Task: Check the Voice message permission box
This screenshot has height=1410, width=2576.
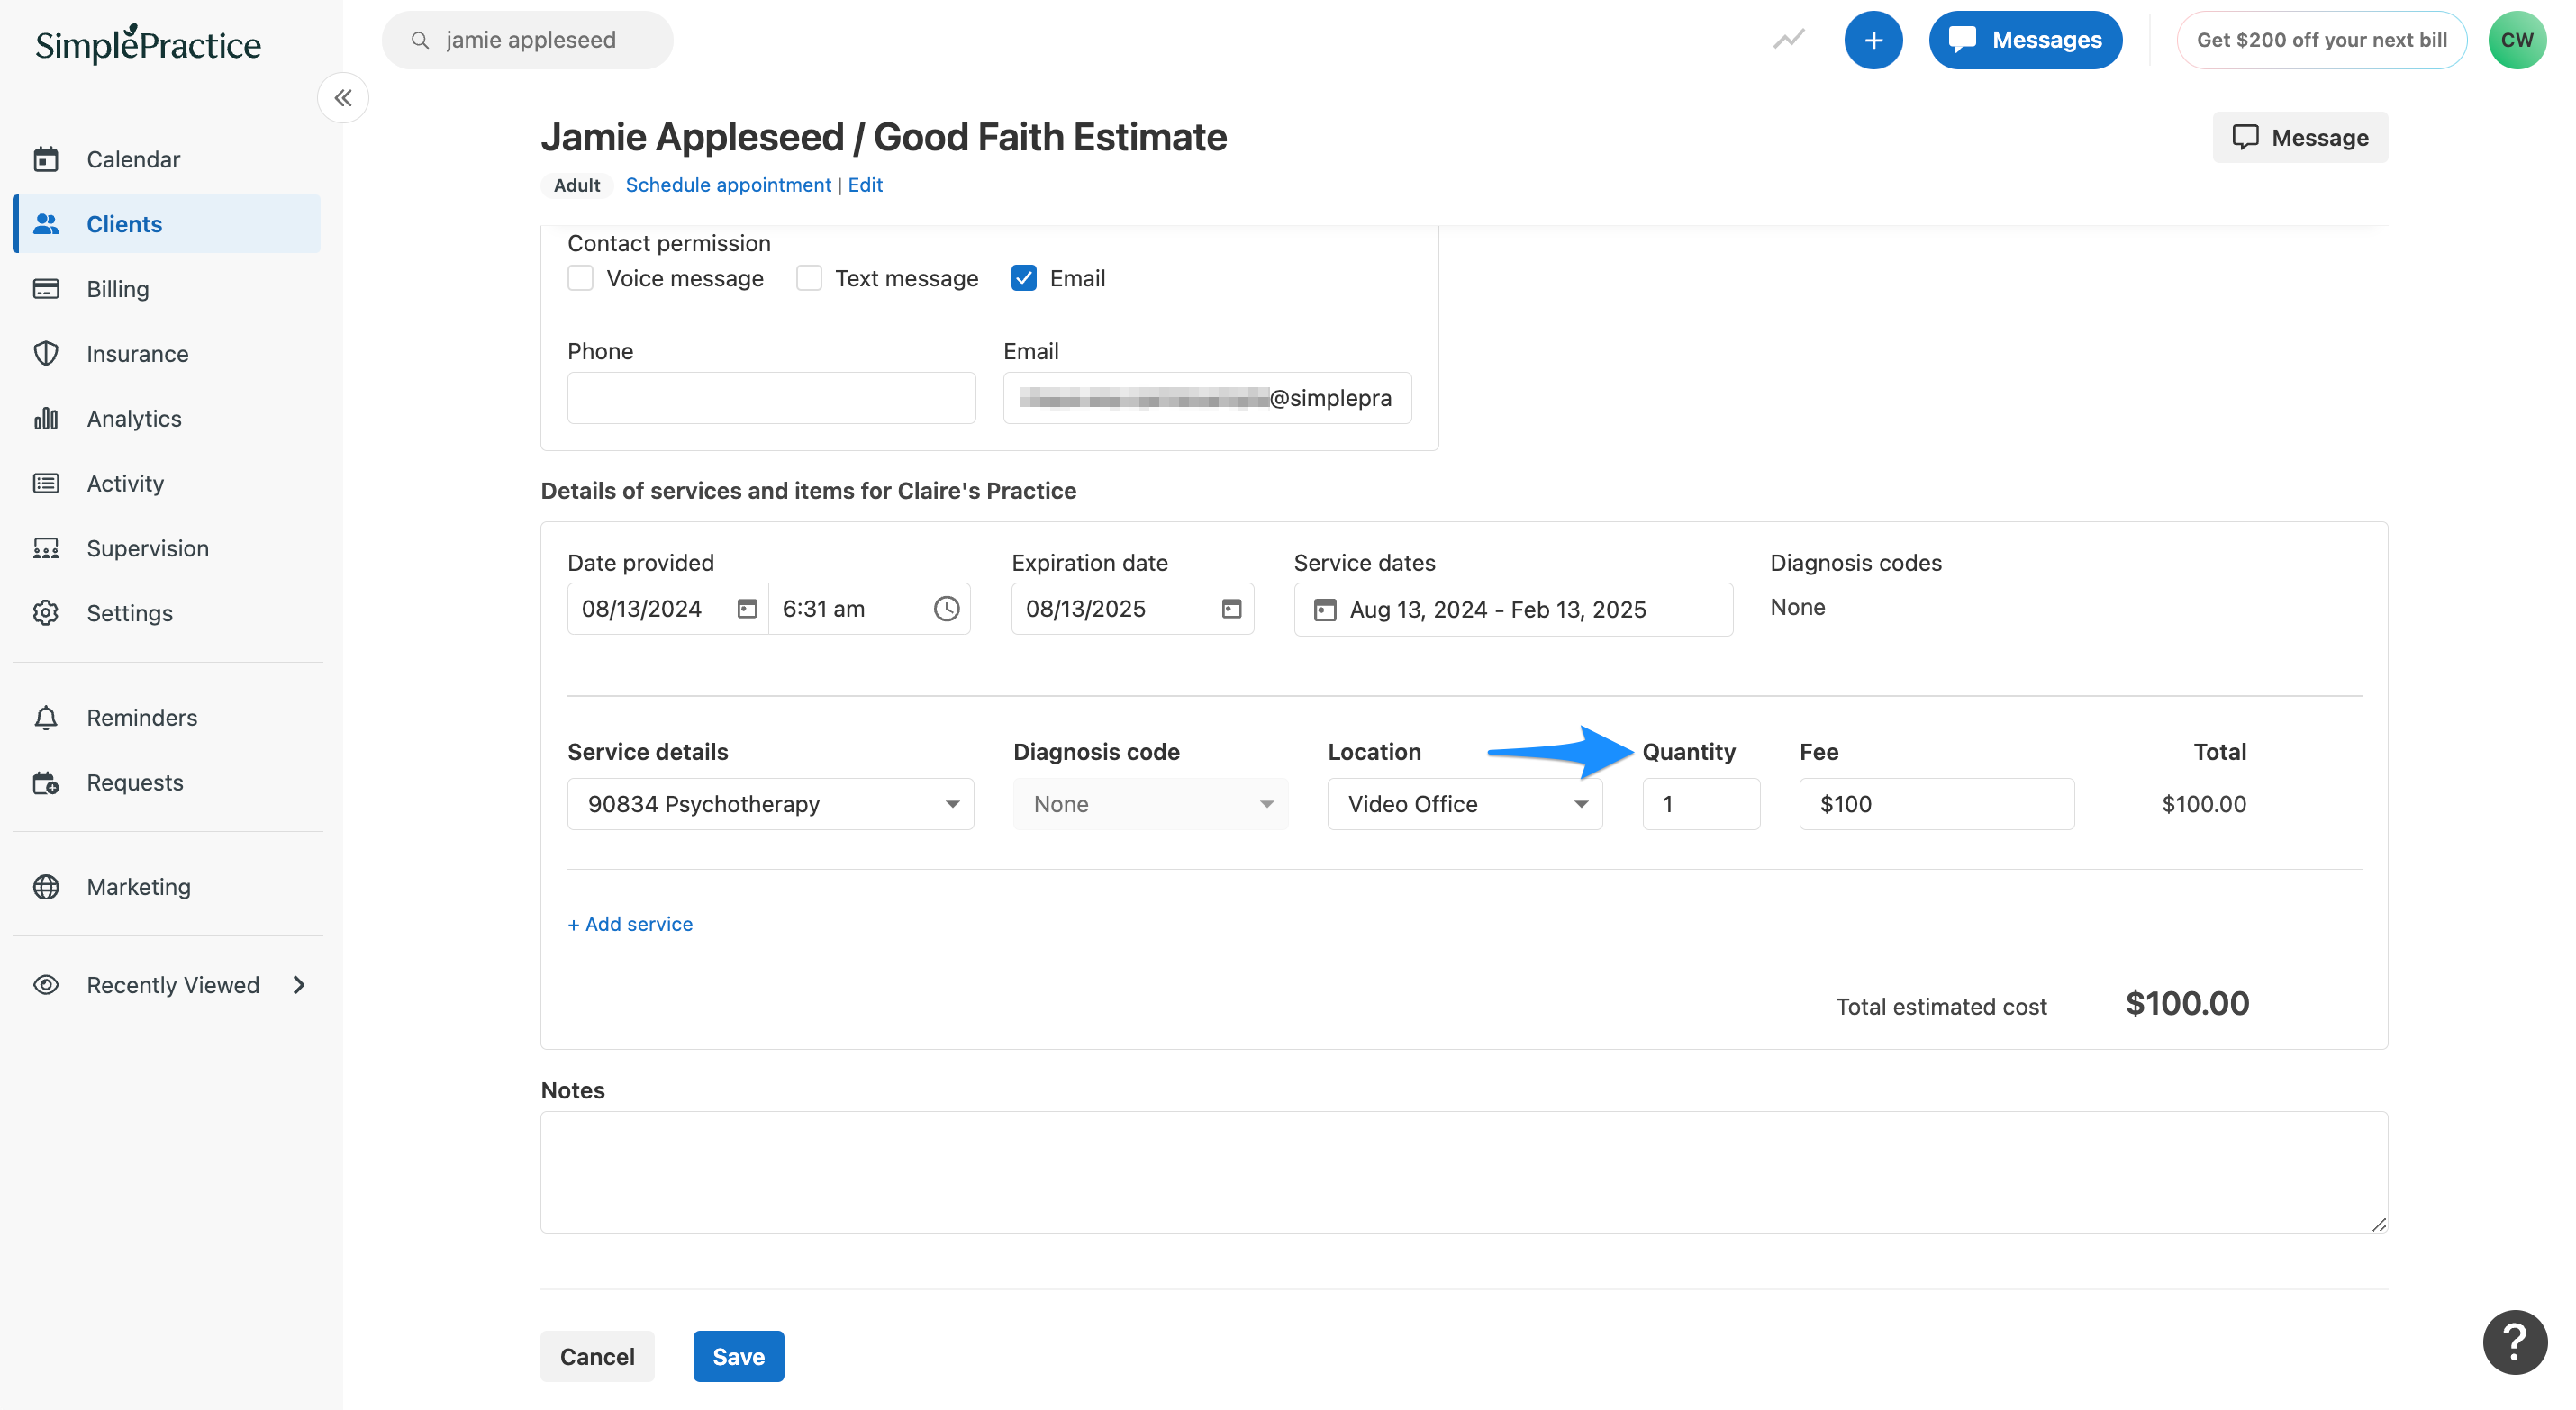Action: (x=580, y=278)
